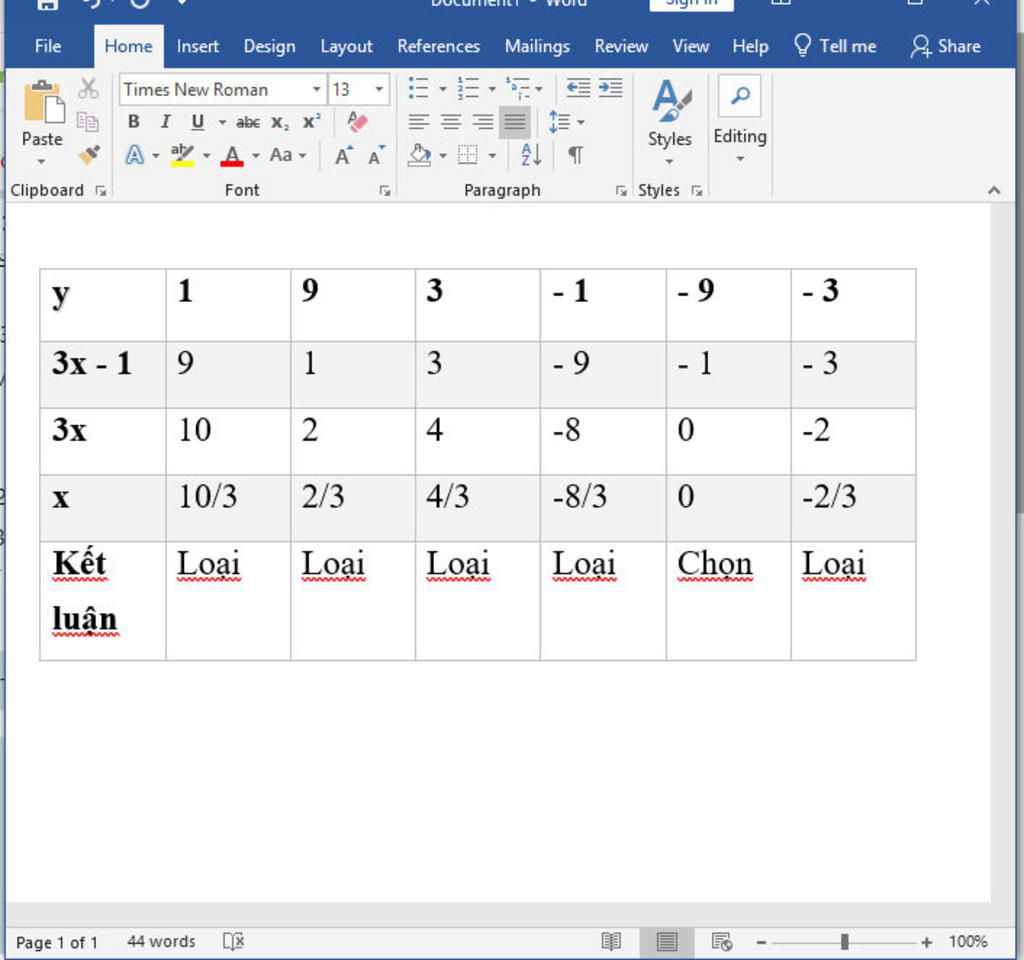
Task: Apply shading paint bucket
Action: (419, 155)
